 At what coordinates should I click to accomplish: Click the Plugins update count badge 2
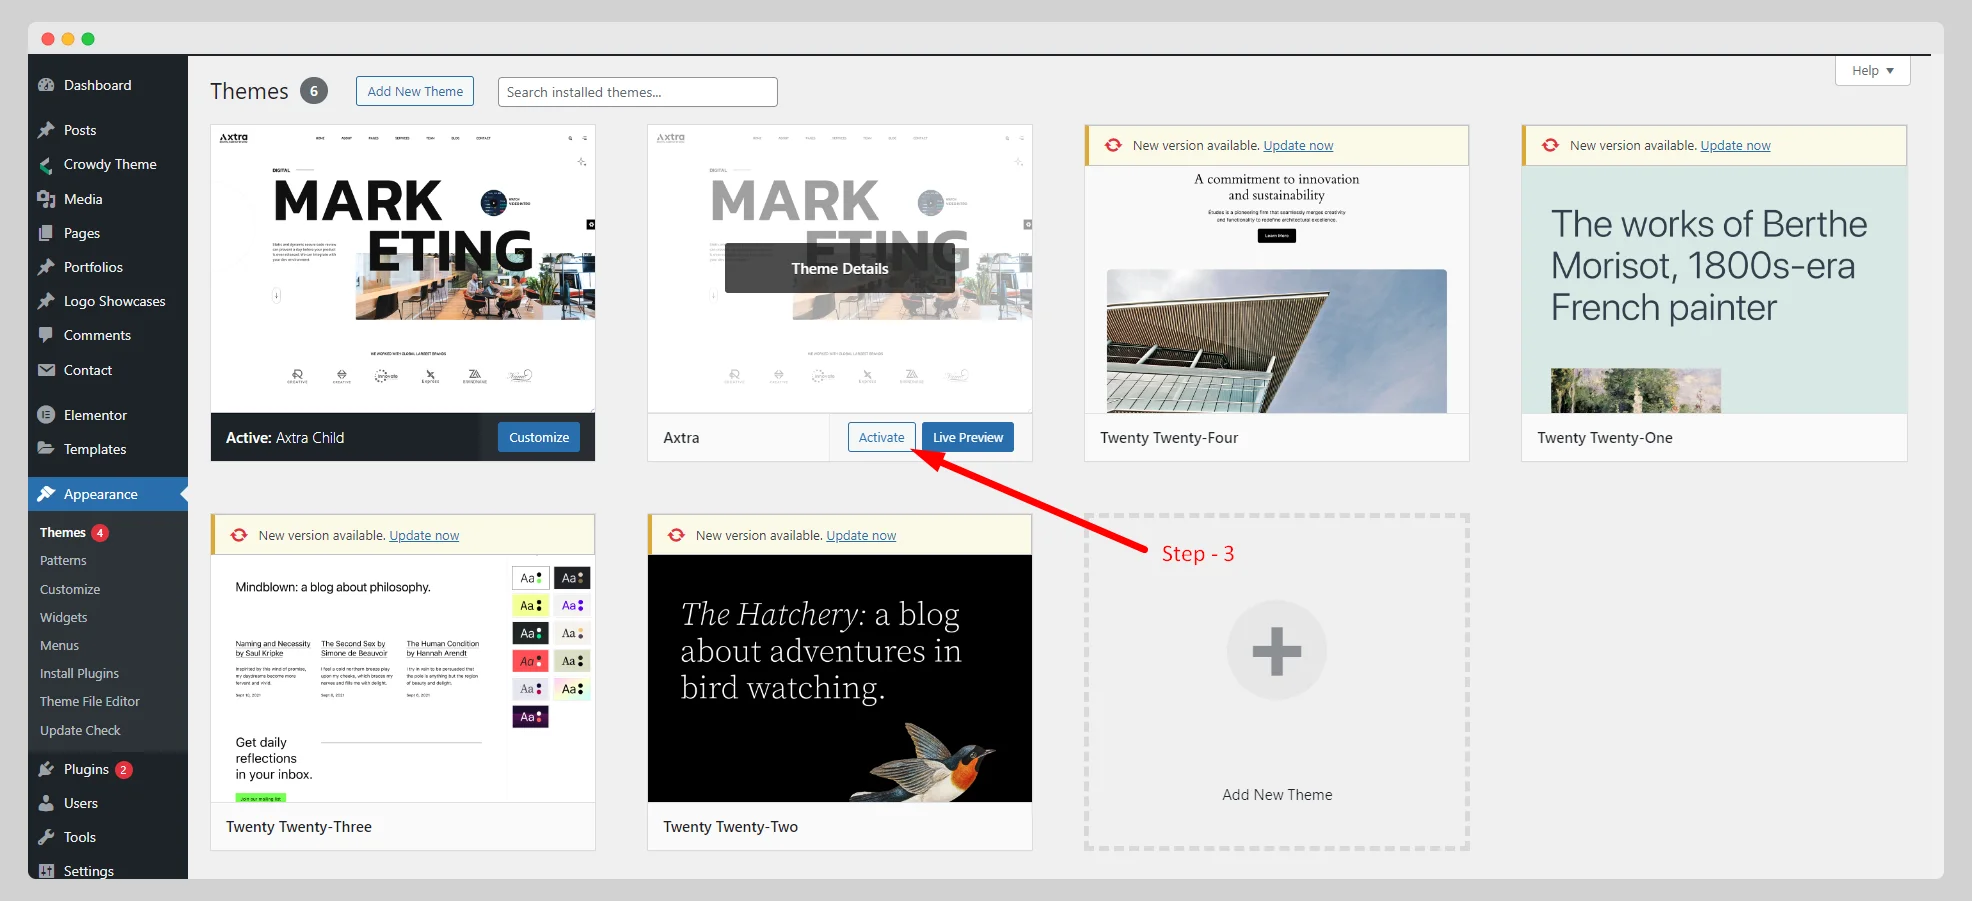[124, 769]
